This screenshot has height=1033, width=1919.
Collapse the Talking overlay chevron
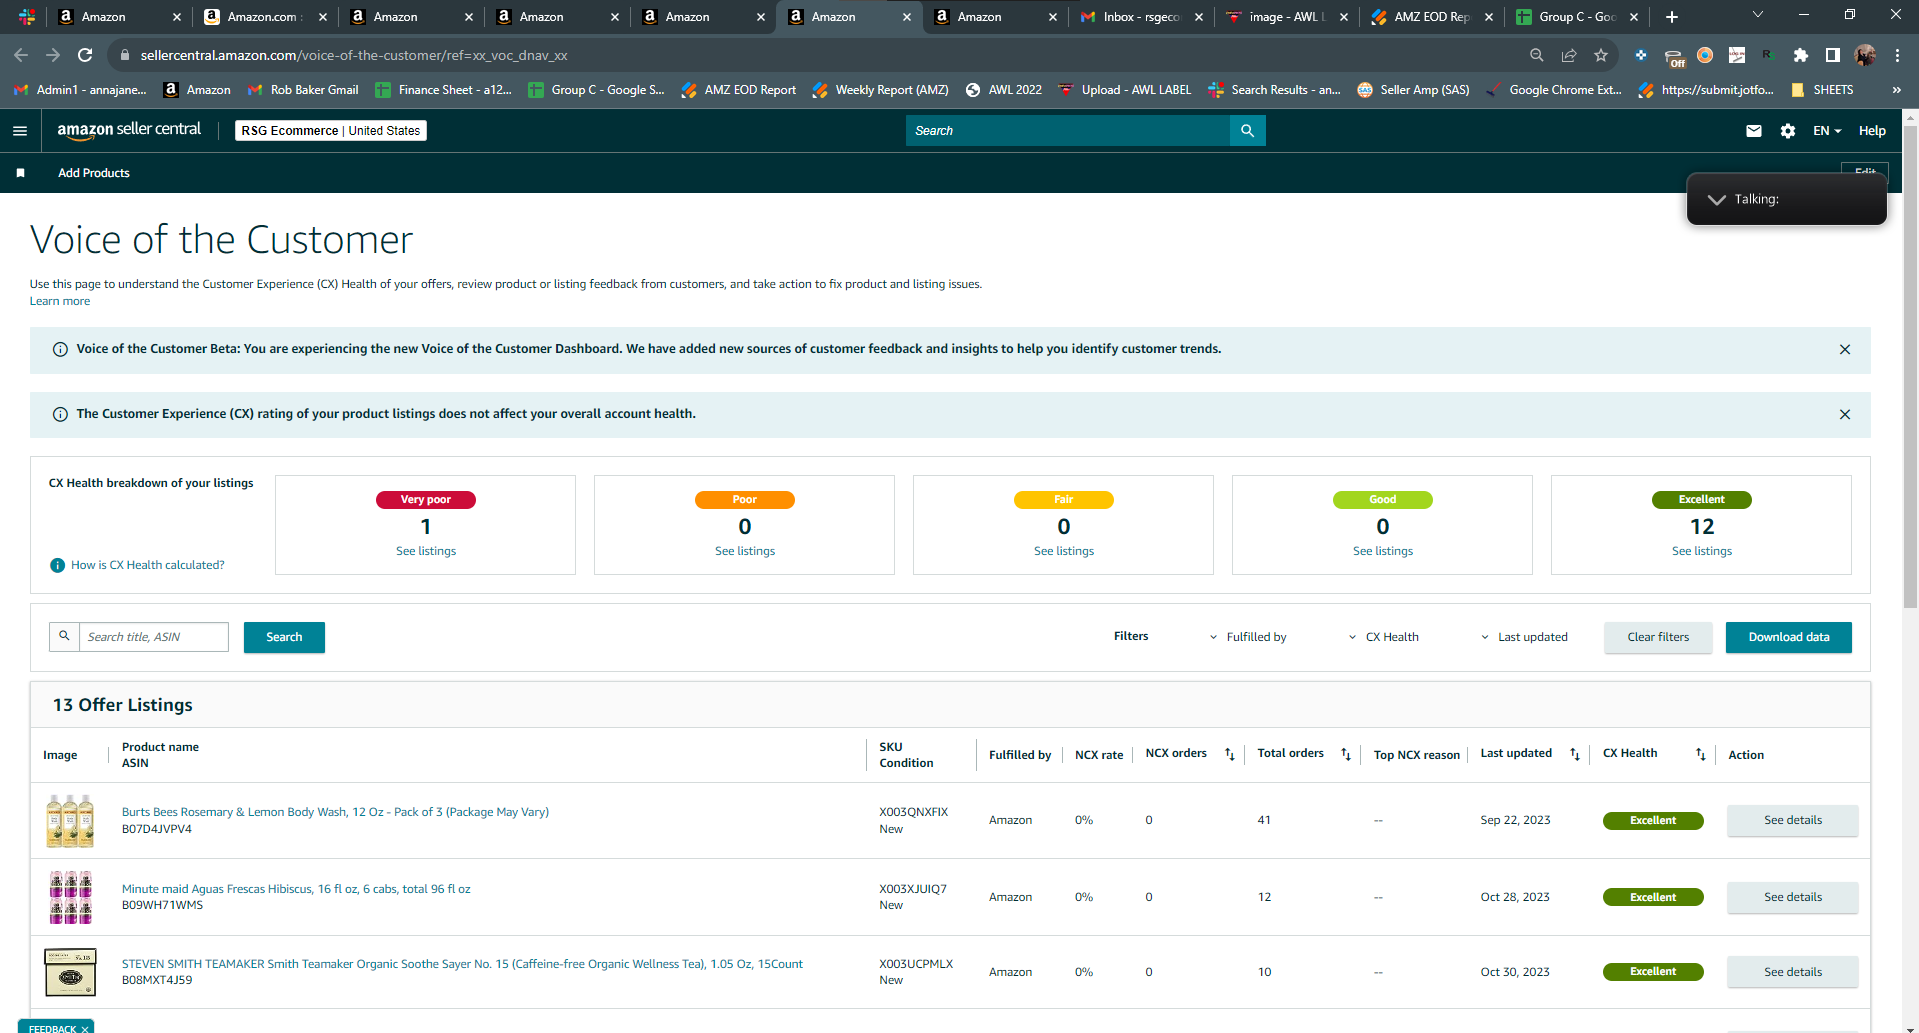pos(1716,200)
